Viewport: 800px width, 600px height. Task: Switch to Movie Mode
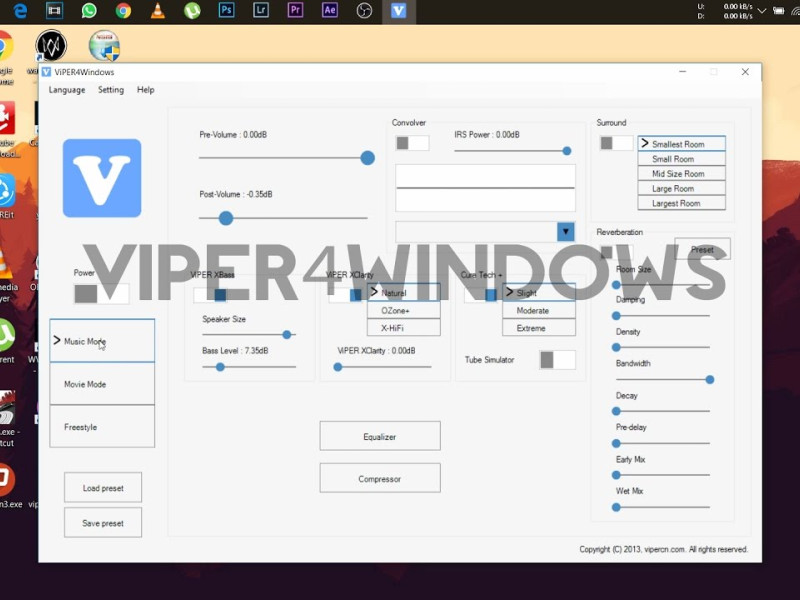(x=102, y=384)
